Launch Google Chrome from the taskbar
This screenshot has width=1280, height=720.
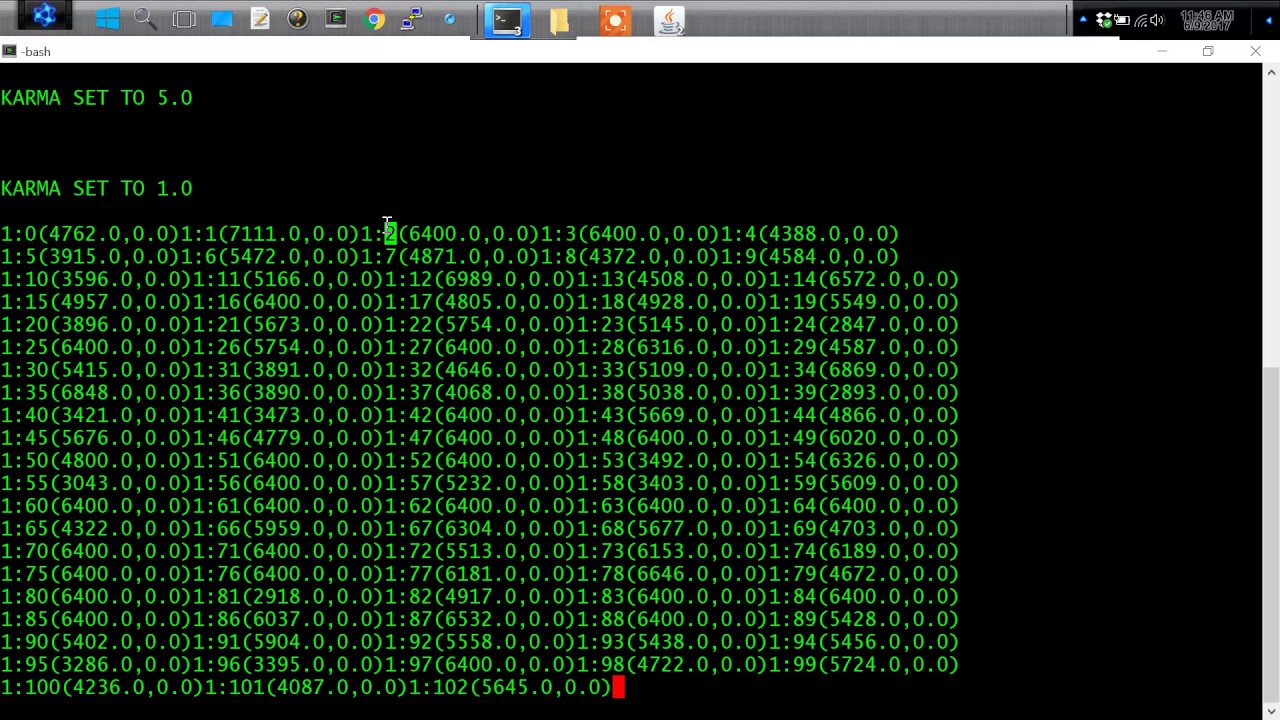tap(374, 19)
